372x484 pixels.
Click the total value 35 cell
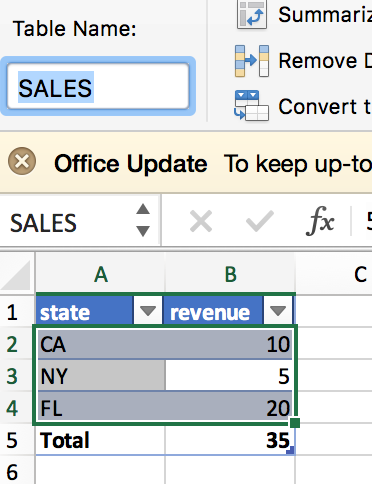[x=229, y=440]
